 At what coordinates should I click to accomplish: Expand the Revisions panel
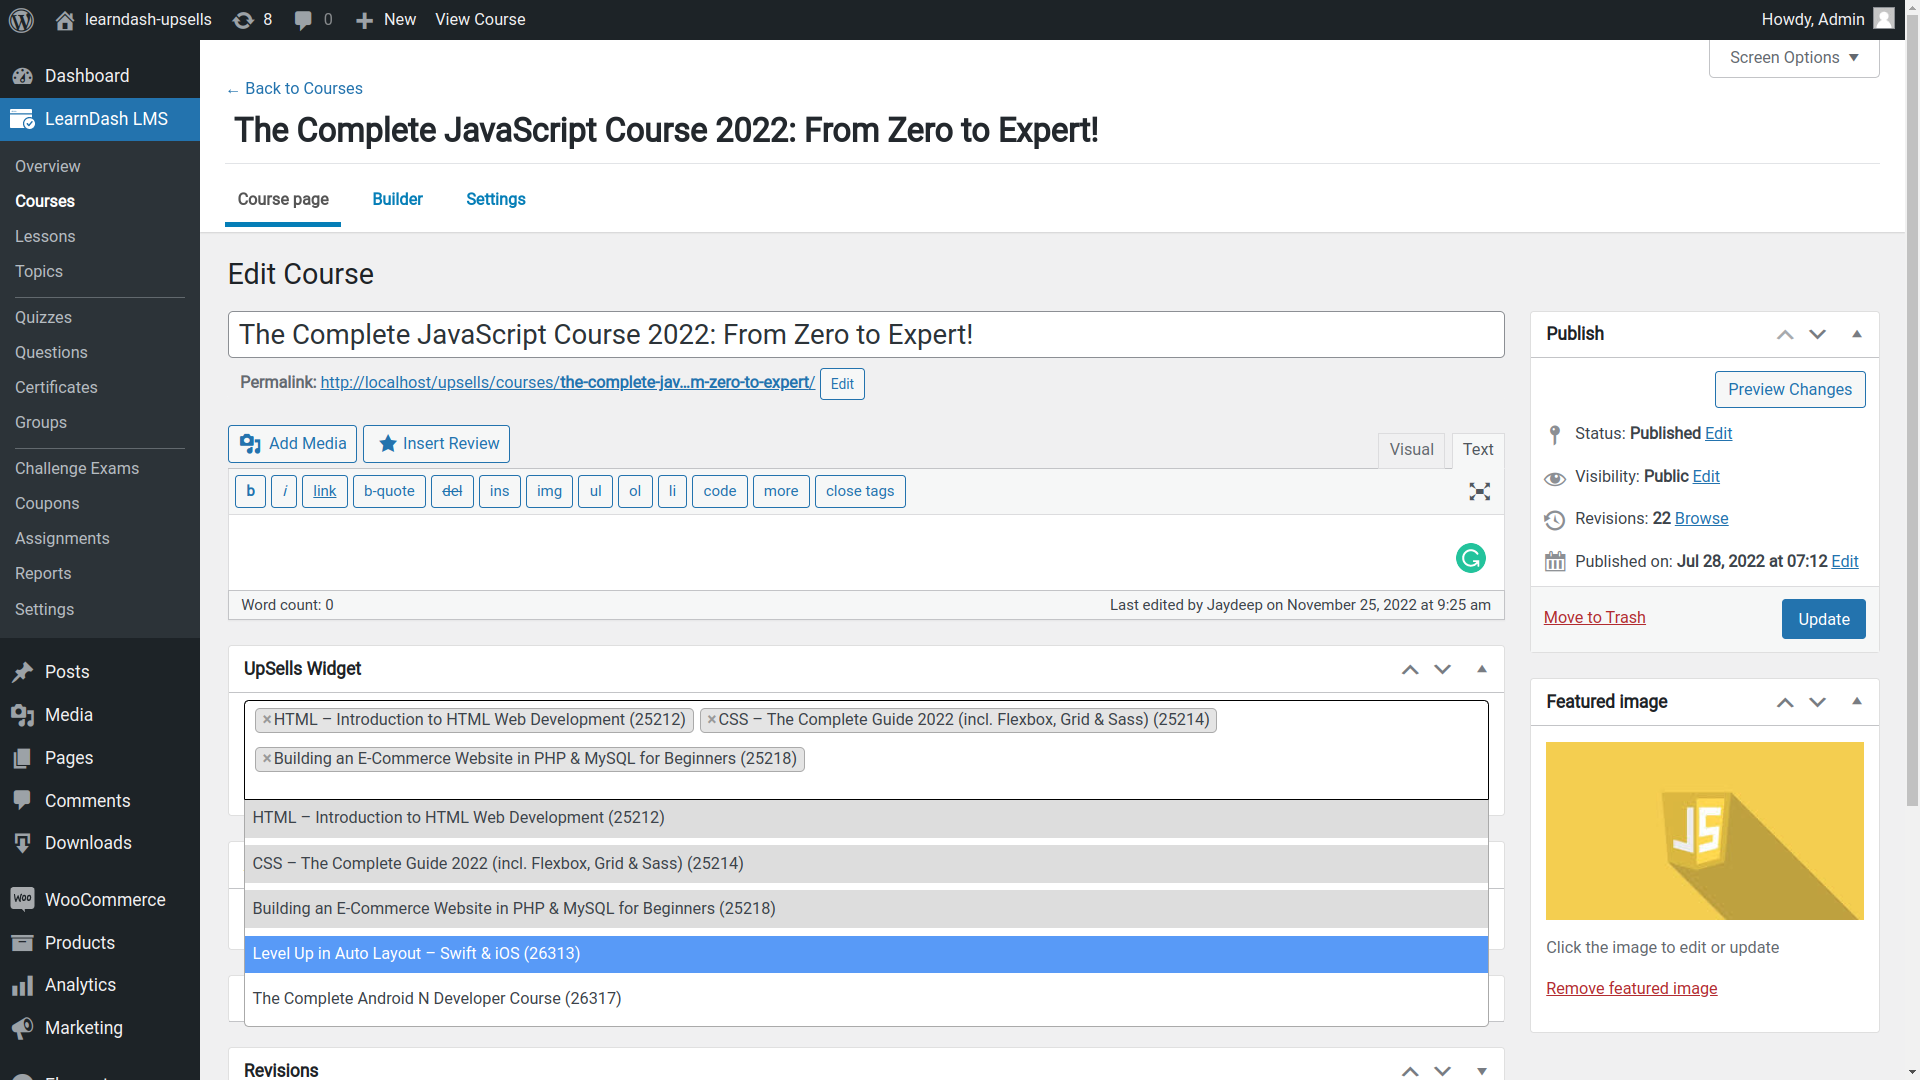pyautogui.click(x=1482, y=1071)
